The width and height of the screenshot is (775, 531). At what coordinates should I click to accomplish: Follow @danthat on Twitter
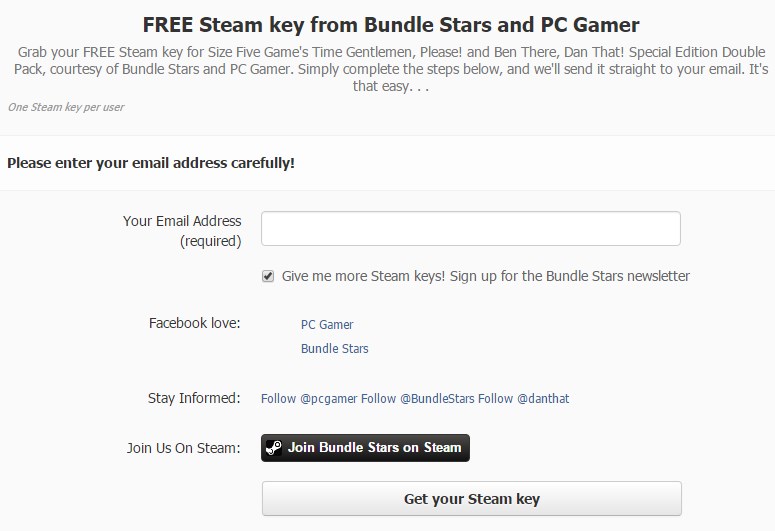pyautogui.click(x=523, y=398)
